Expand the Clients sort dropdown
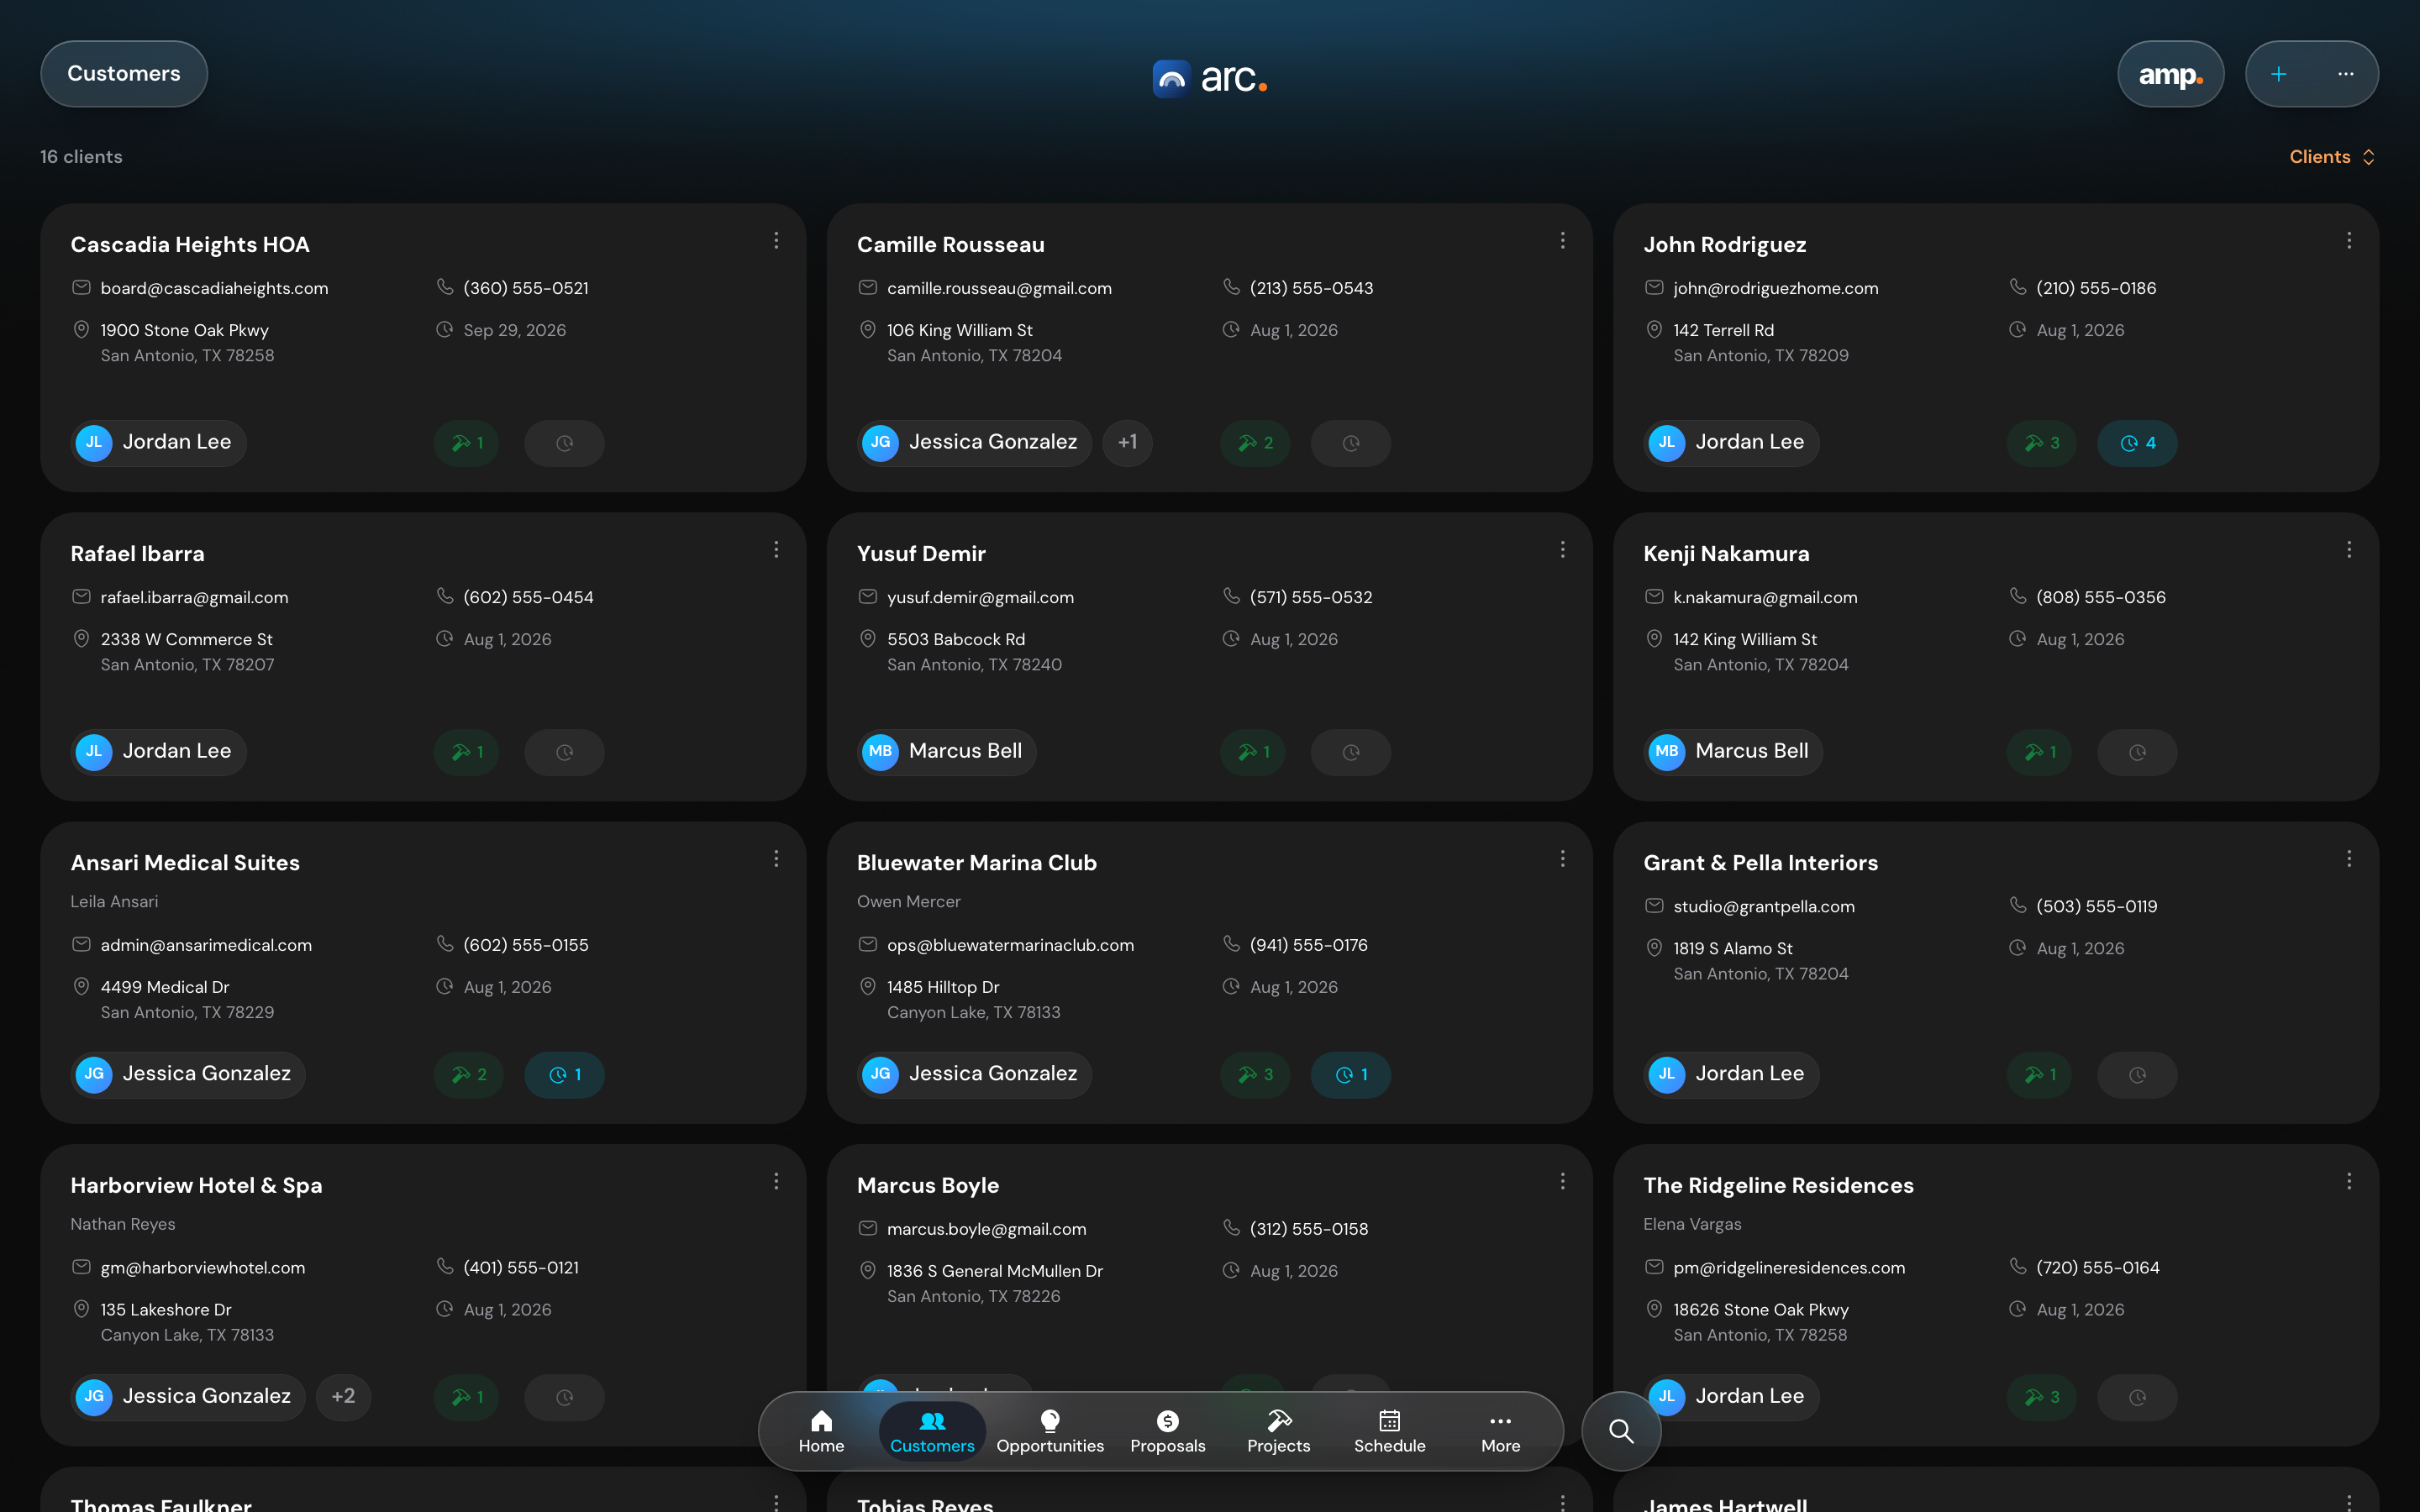Viewport: 2420px width, 1512px height. coord(2332,157)
